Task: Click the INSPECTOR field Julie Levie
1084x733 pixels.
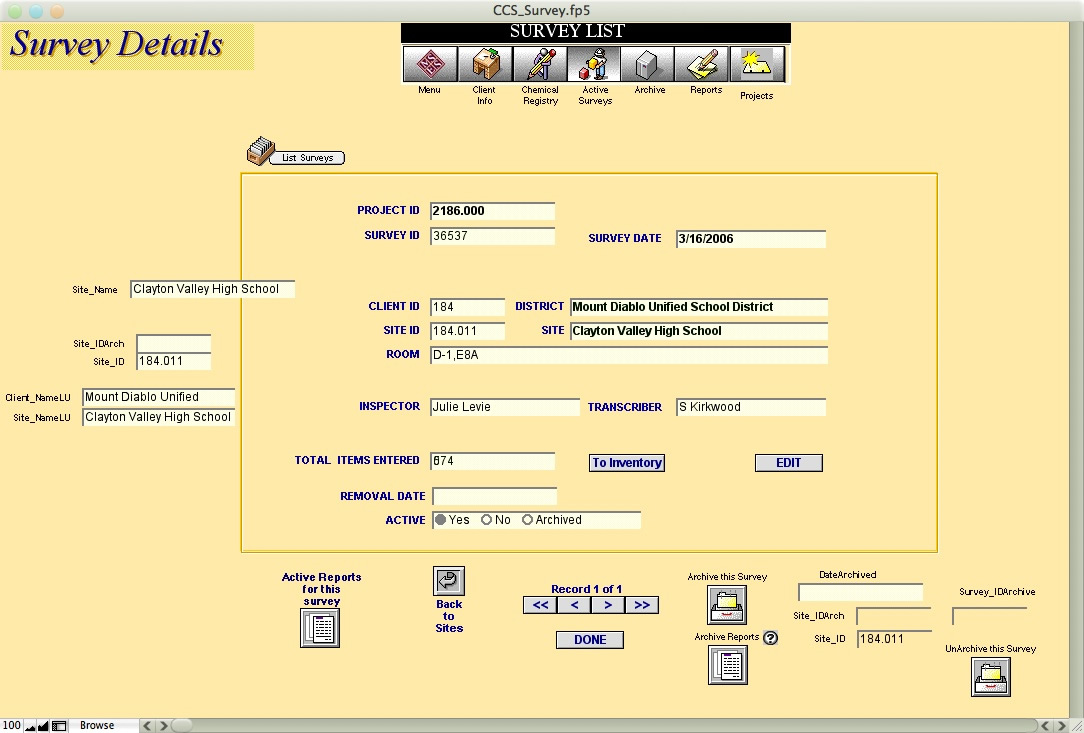Action: point(505,407)
